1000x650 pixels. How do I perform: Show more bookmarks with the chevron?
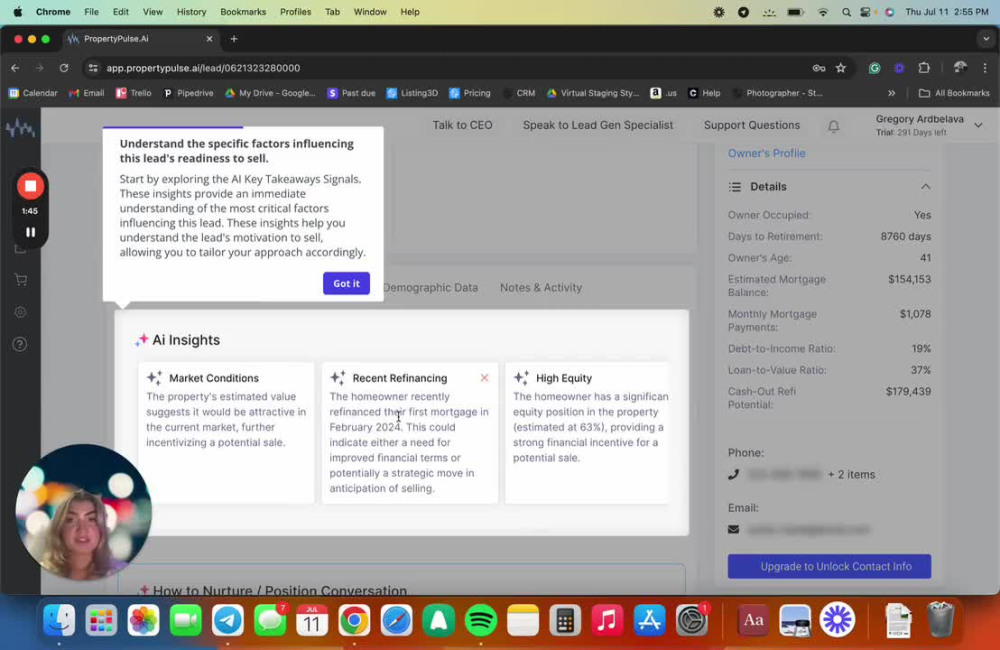pos(892,93)
